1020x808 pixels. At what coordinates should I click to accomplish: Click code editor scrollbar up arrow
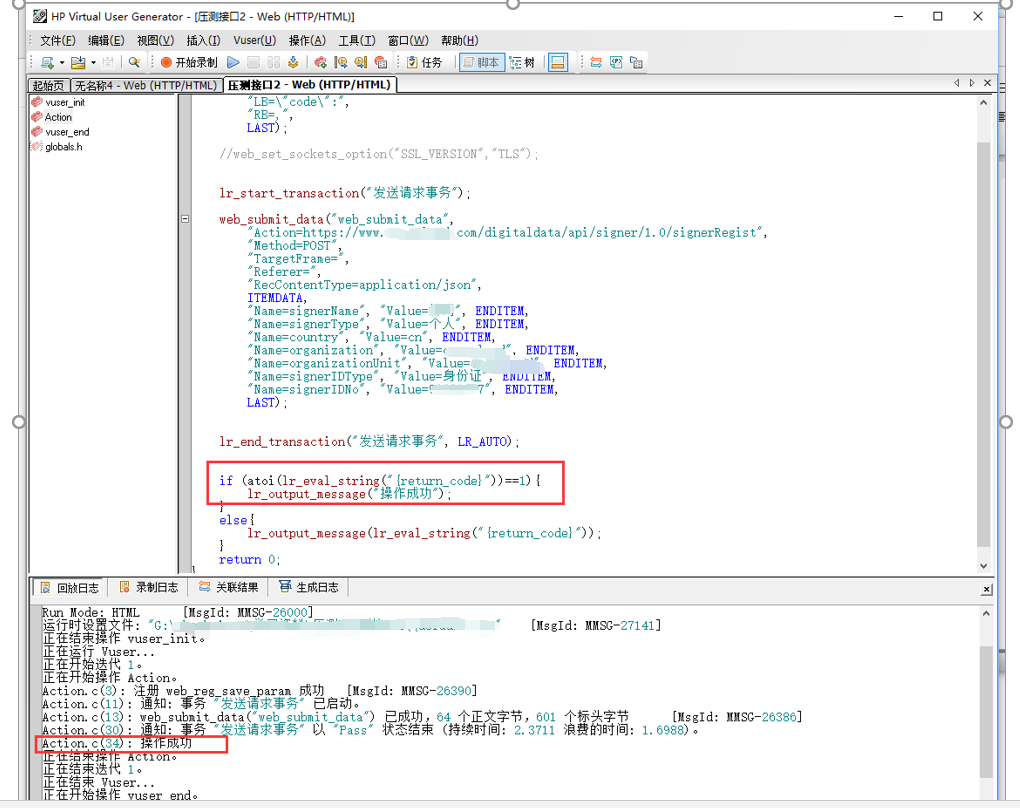[984, 103]
